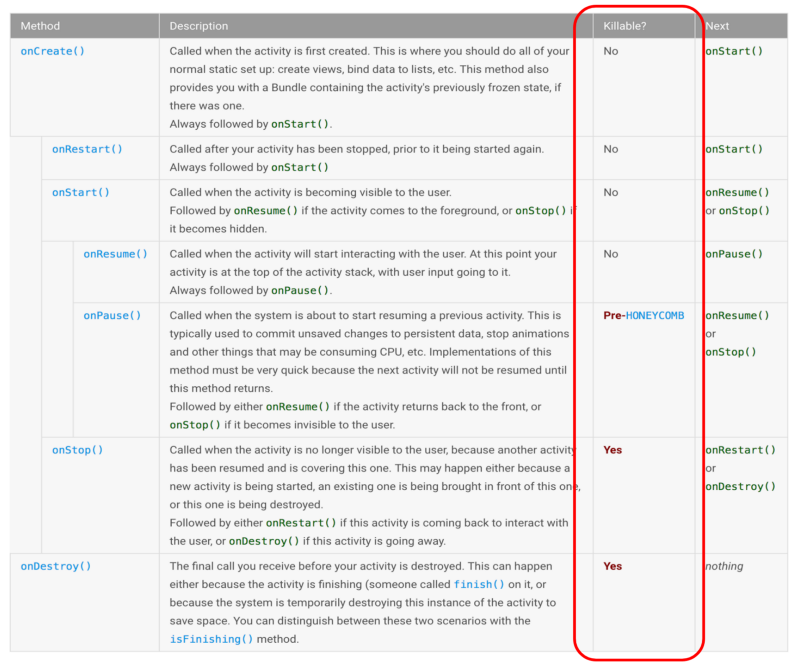
Task: Click onStop() in onStart's Next column
Action: (744, 211)
